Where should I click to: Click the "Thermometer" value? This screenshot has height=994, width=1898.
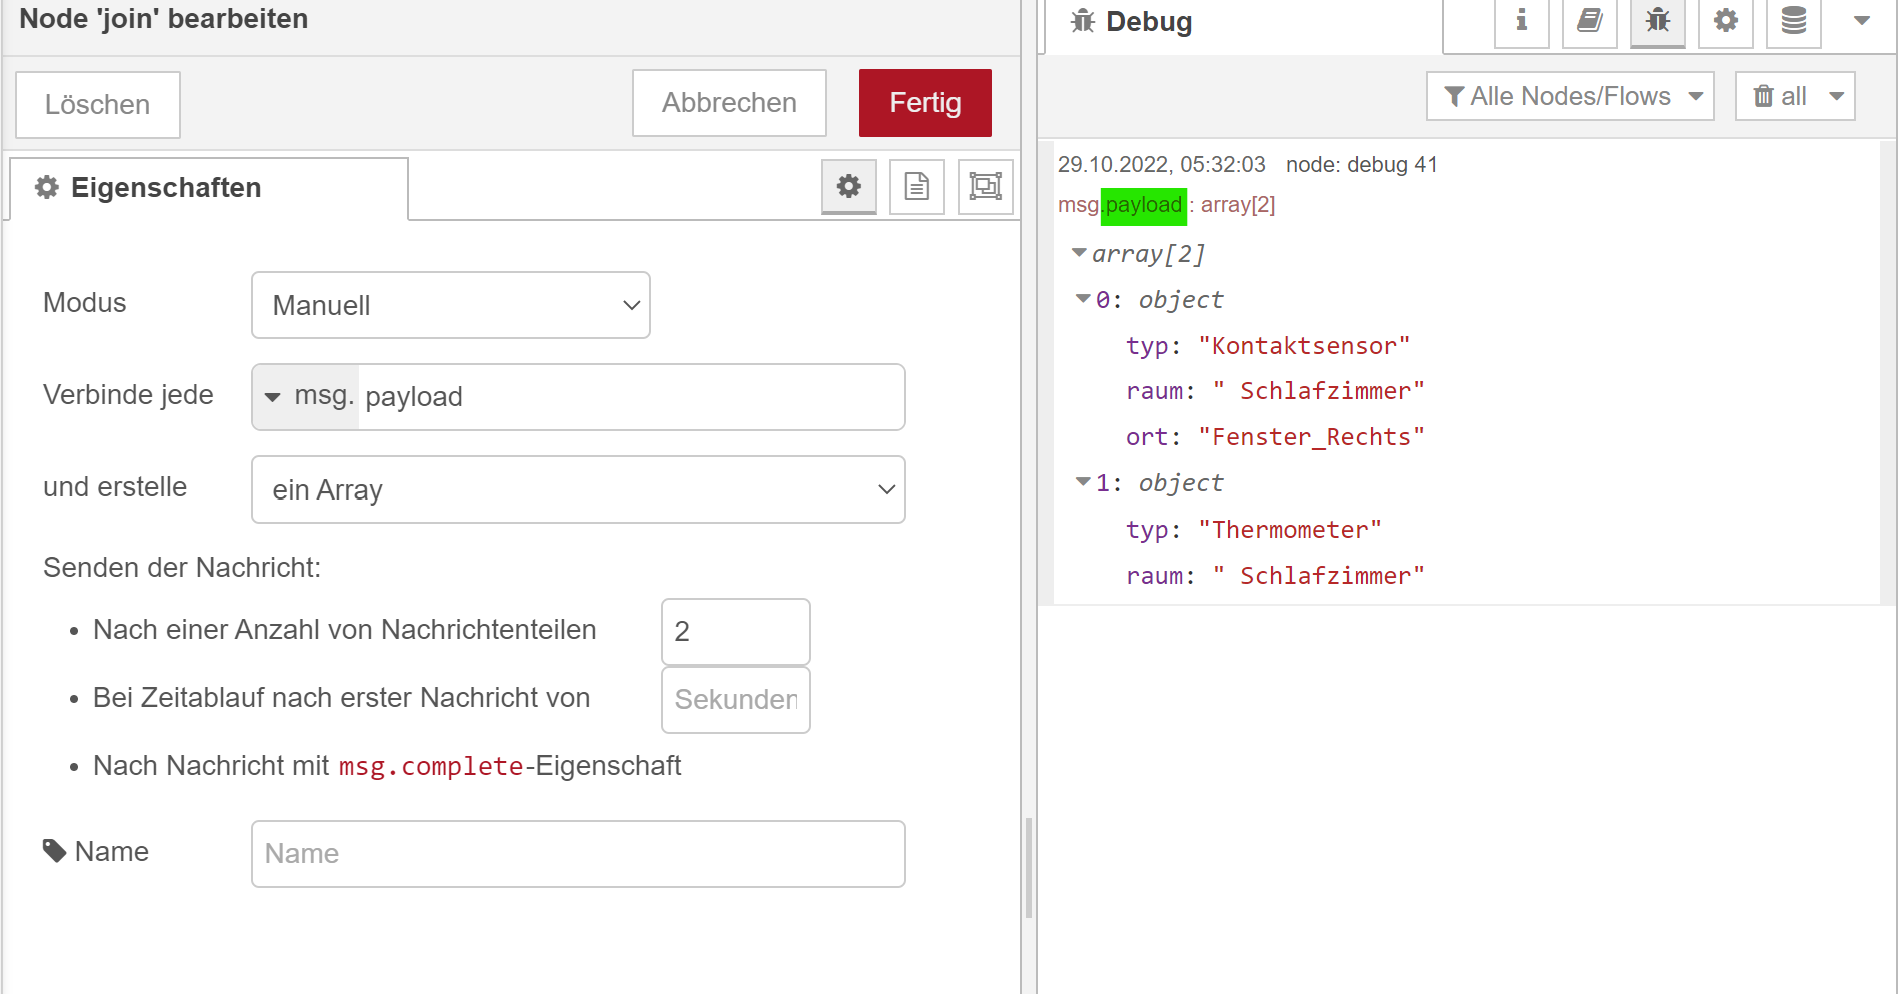(1290, 530)
